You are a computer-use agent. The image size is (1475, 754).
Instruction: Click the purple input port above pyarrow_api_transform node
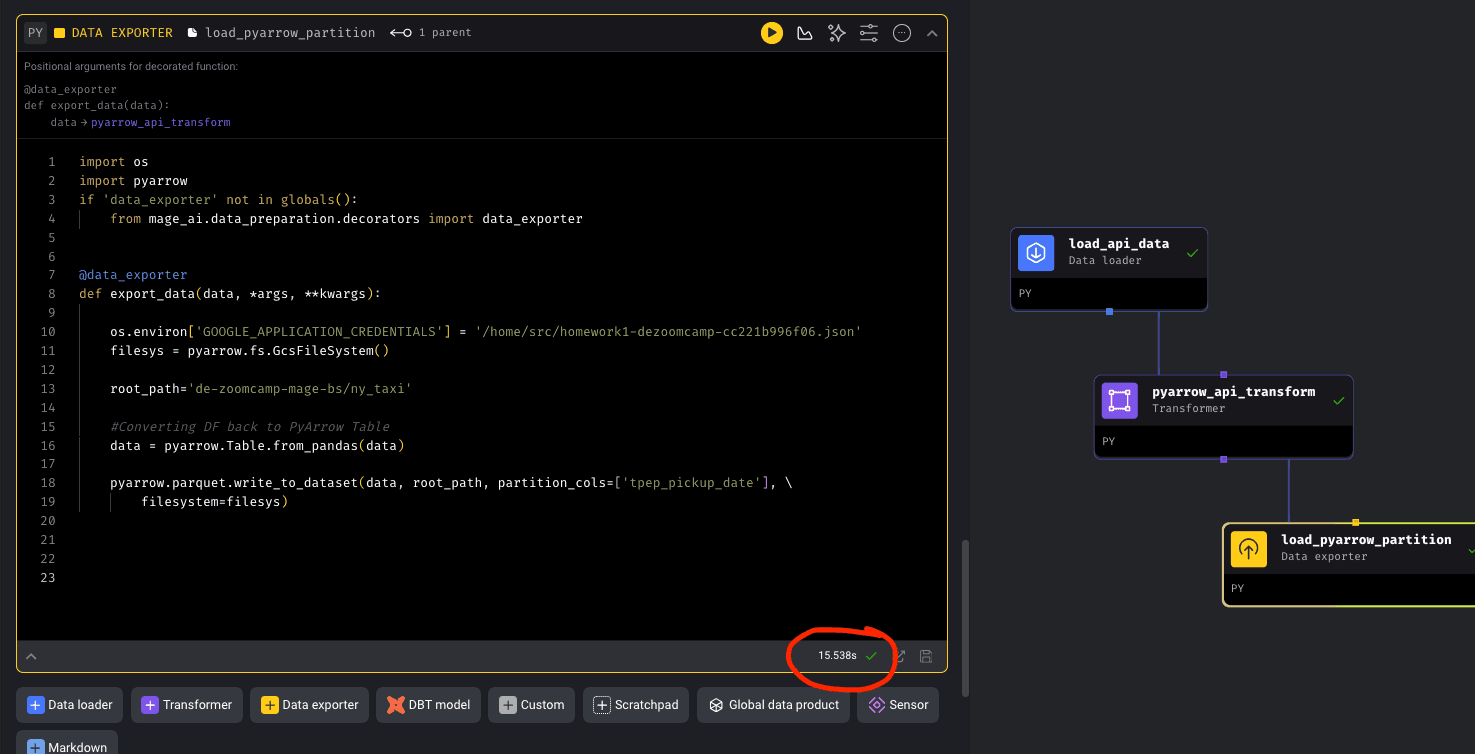1223,375
